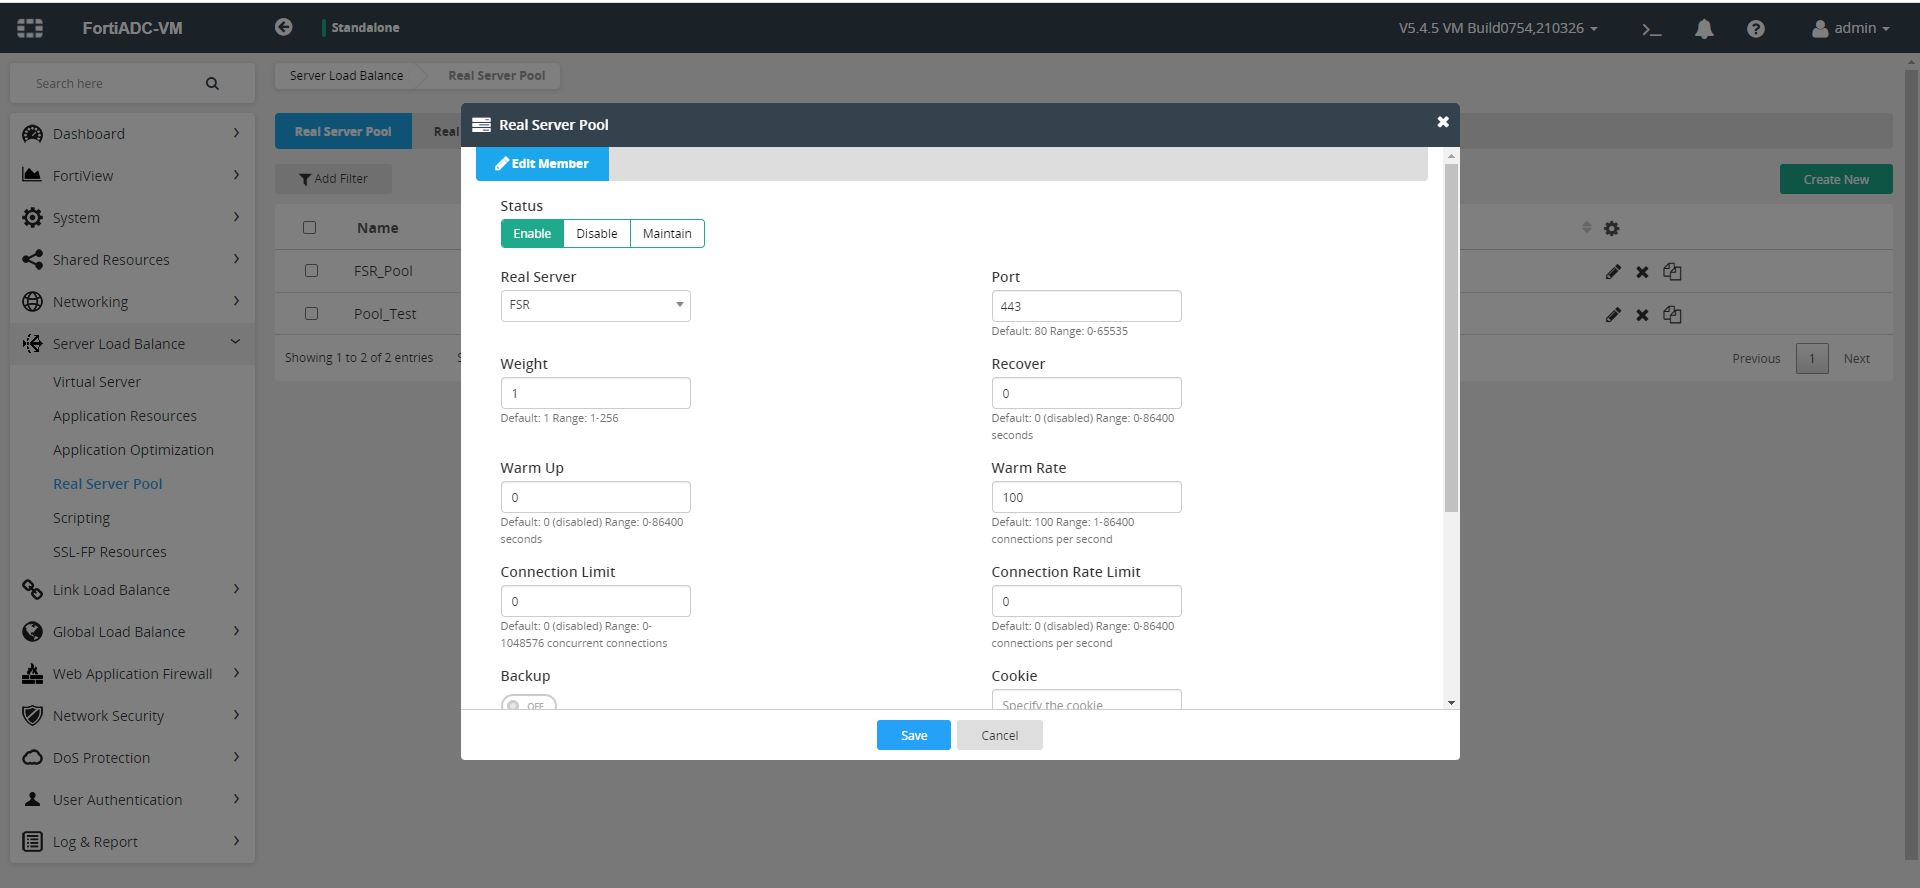Screen dimensions: 1920x888
Task: Tick the select-all checkbox in table header
Action: tap(309, 227)
